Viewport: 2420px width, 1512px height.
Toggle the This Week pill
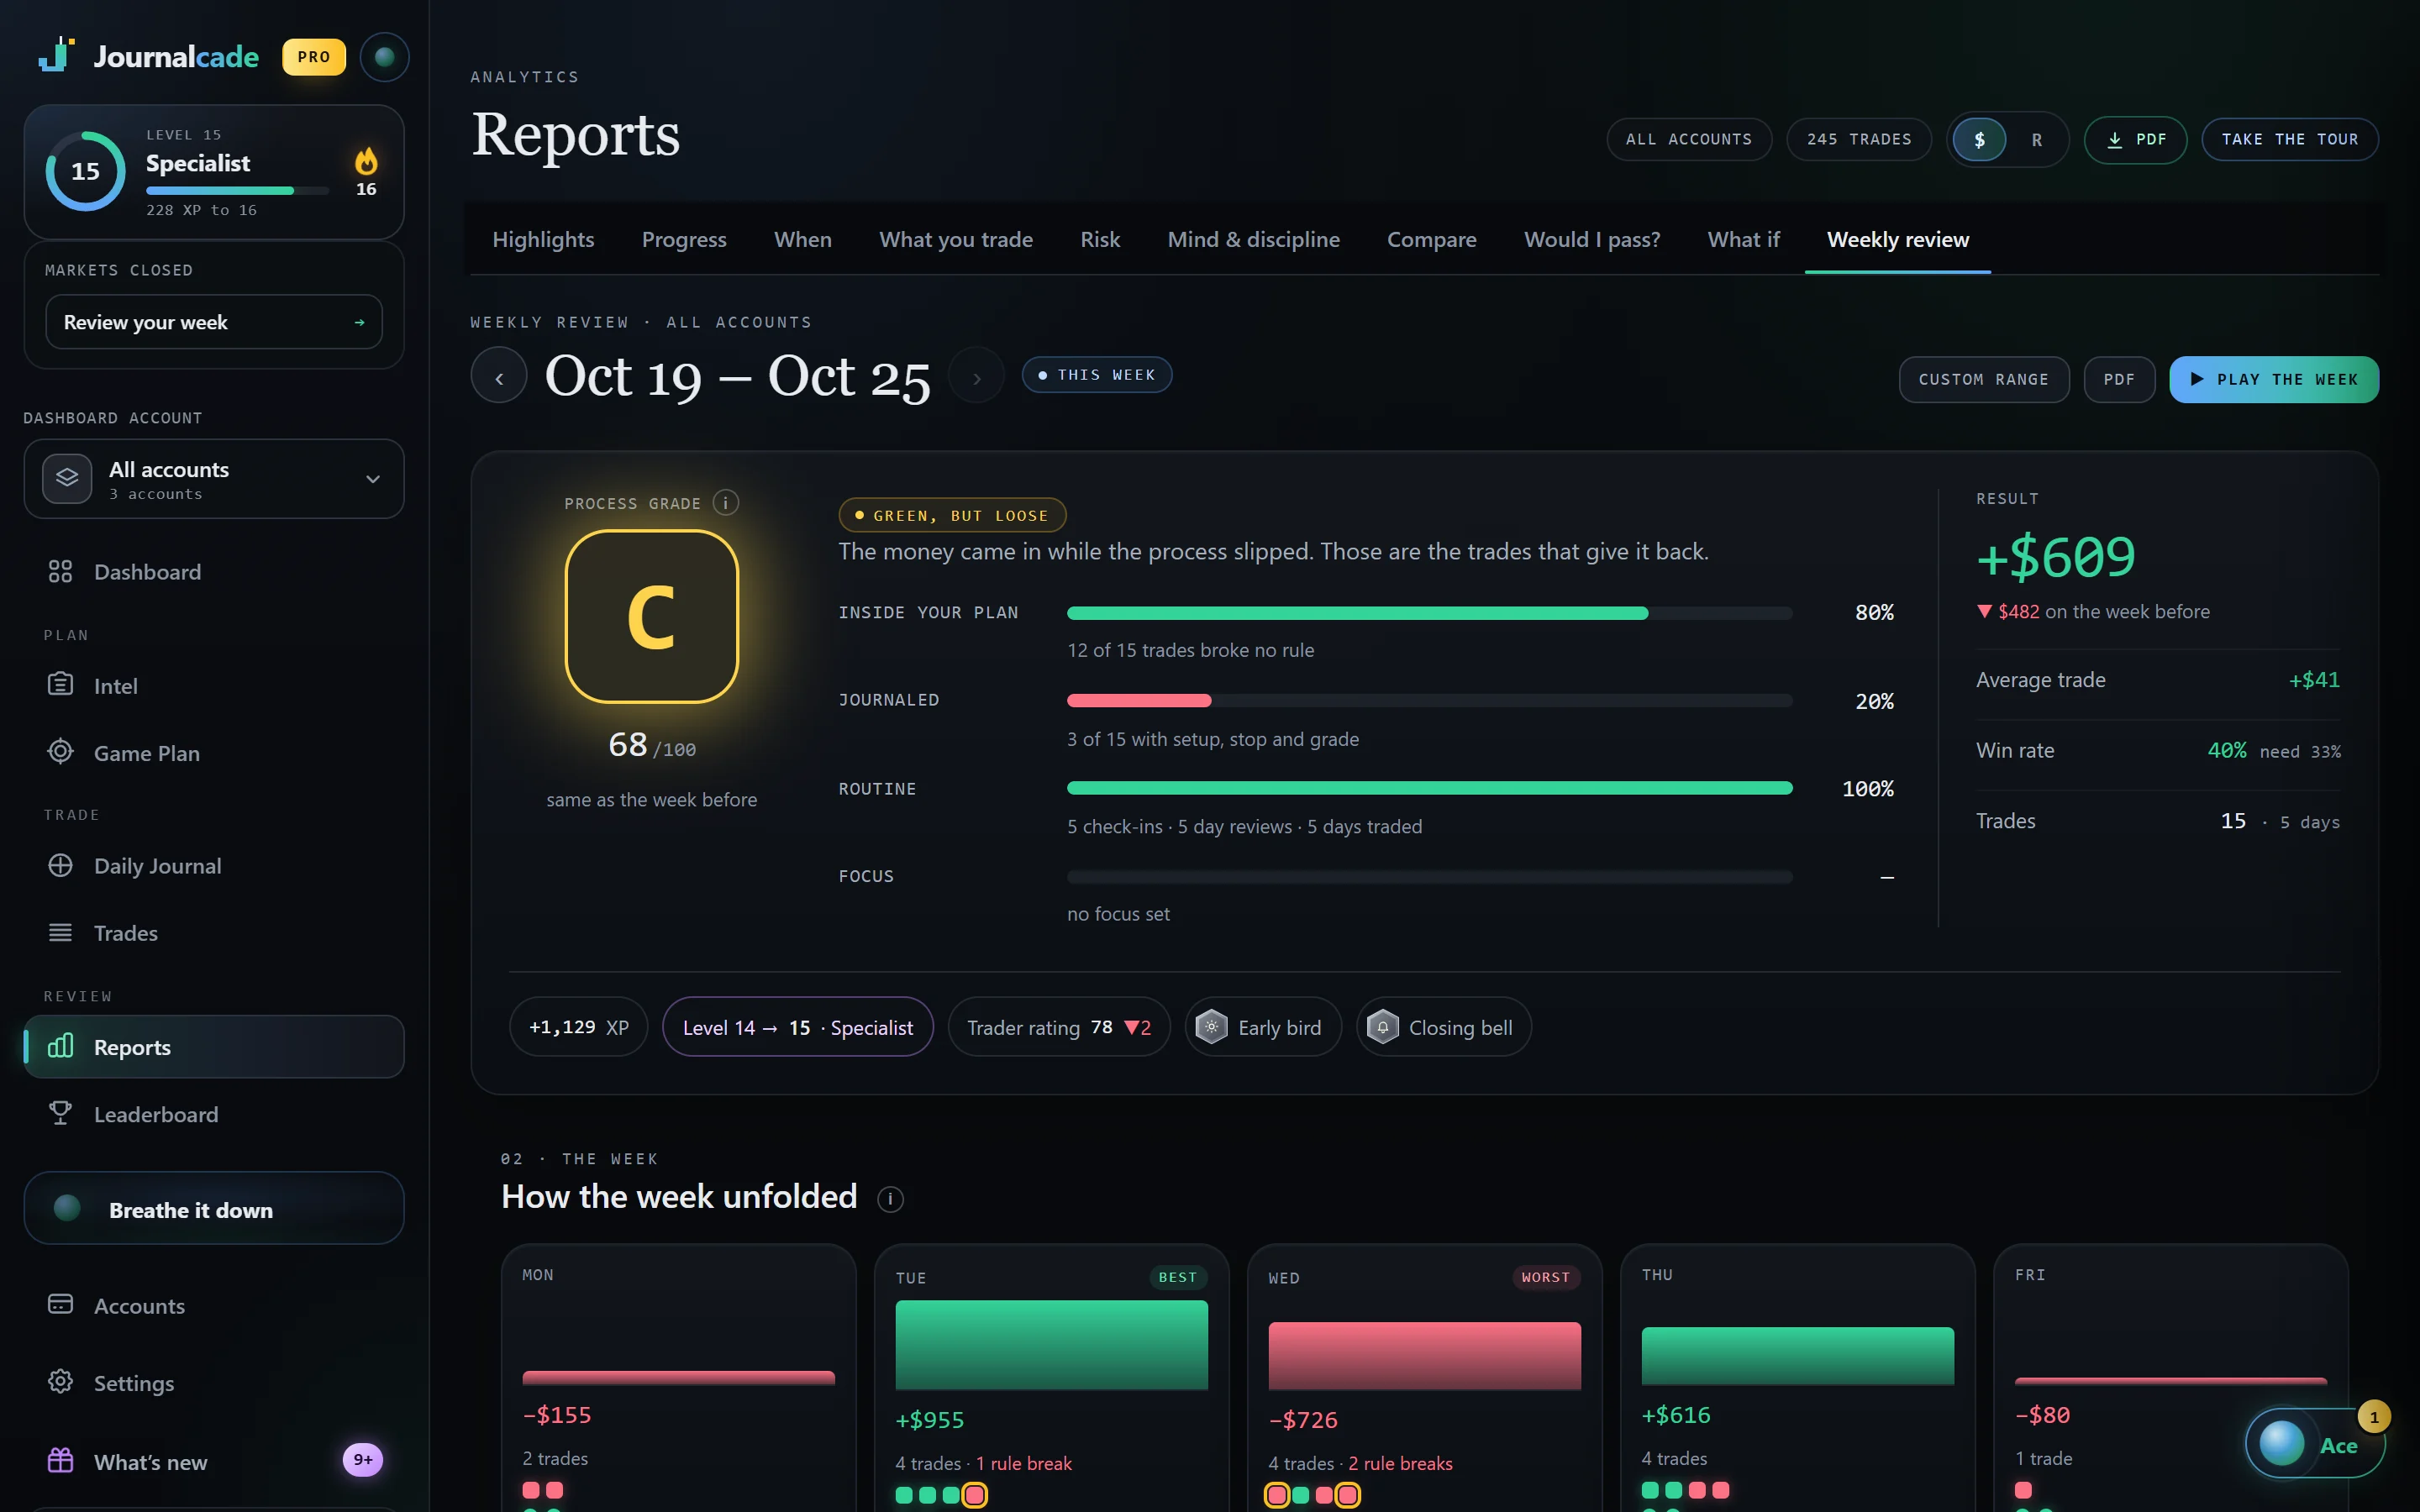point(1097,375)
